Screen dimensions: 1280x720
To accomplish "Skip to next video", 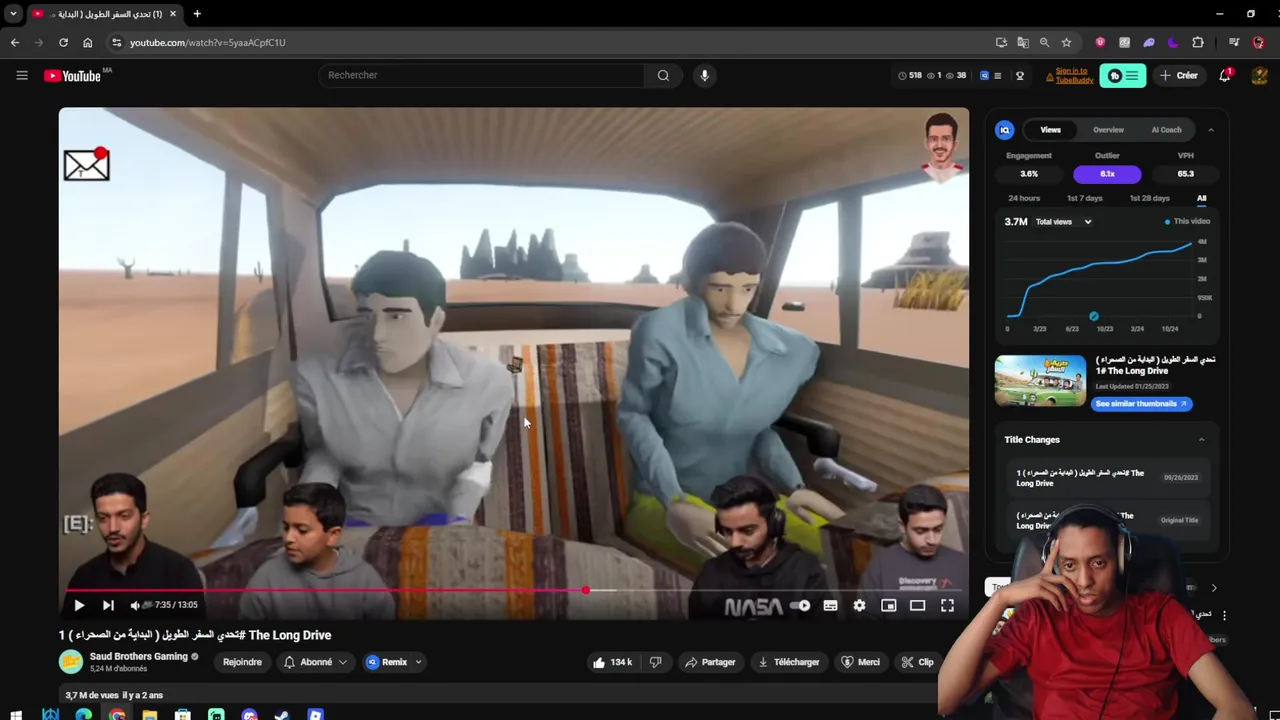I will [108, 605].
